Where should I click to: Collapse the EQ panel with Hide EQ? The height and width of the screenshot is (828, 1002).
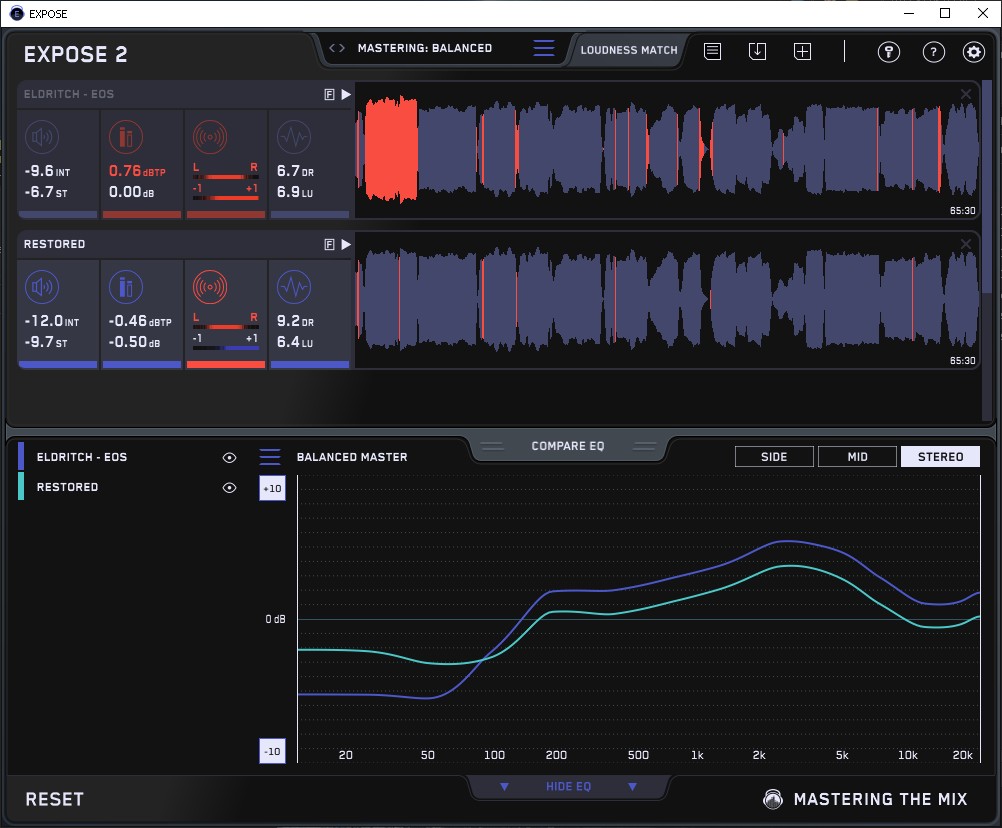(568, 787)
